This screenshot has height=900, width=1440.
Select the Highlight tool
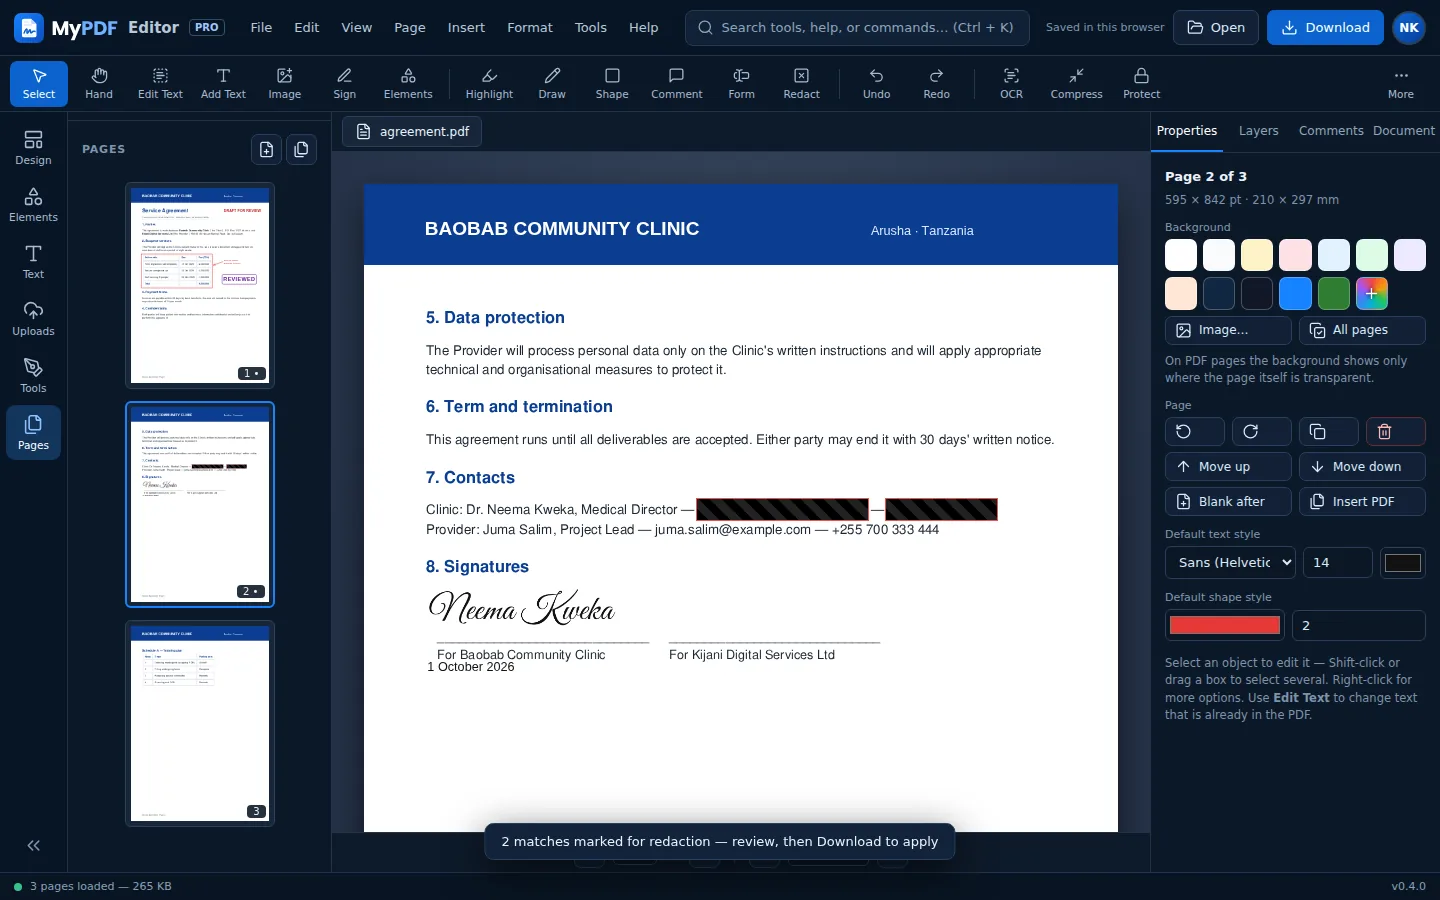489,83
